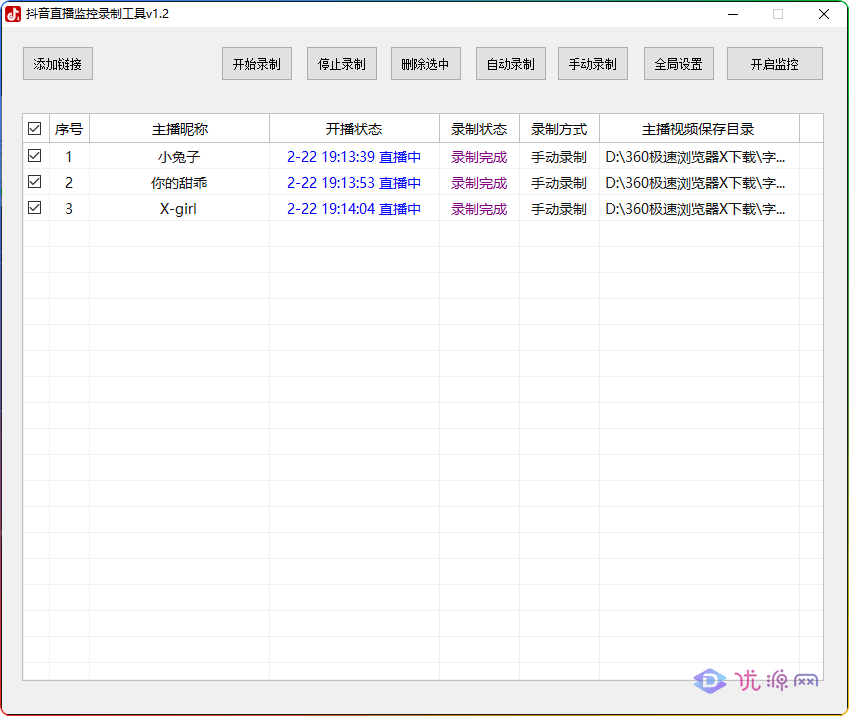The width and height of the screenshot is (849, 716).
Task: Click 录制完成 in the 你的甜乖 row
Action: click(x=479, y=183)
